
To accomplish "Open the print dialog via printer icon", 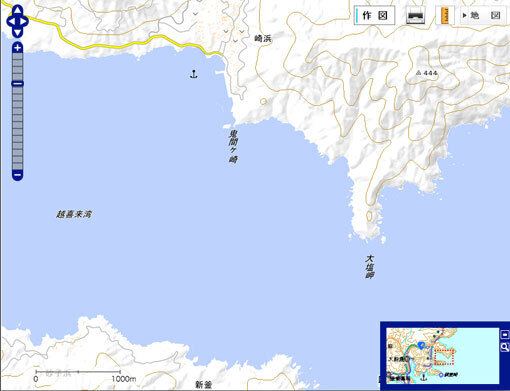I will [x=415, y=16].
